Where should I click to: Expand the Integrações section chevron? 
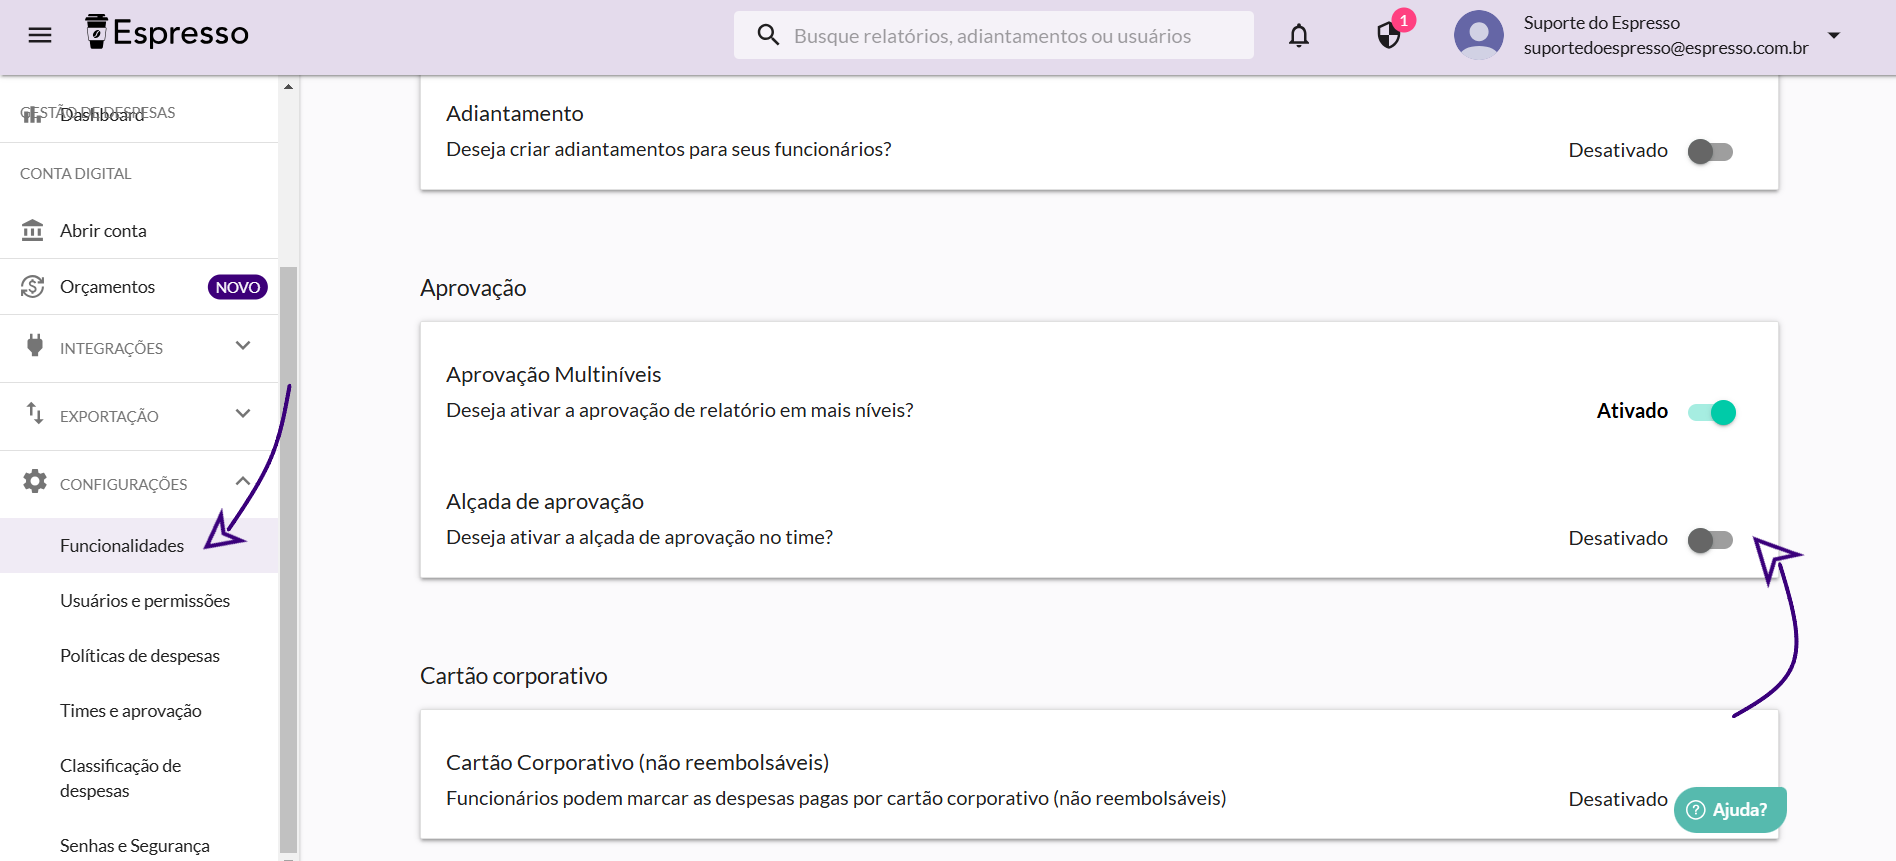pyautogui.click(x=243, y=346)
